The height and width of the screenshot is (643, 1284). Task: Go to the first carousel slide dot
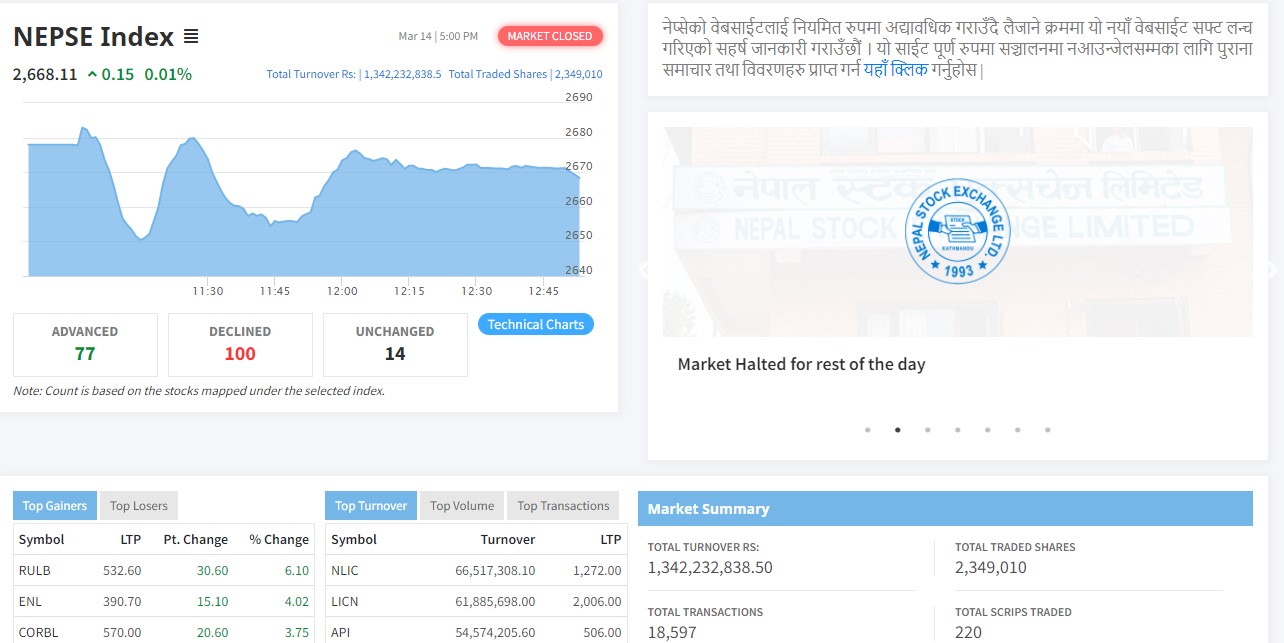(x=867, y=430)
